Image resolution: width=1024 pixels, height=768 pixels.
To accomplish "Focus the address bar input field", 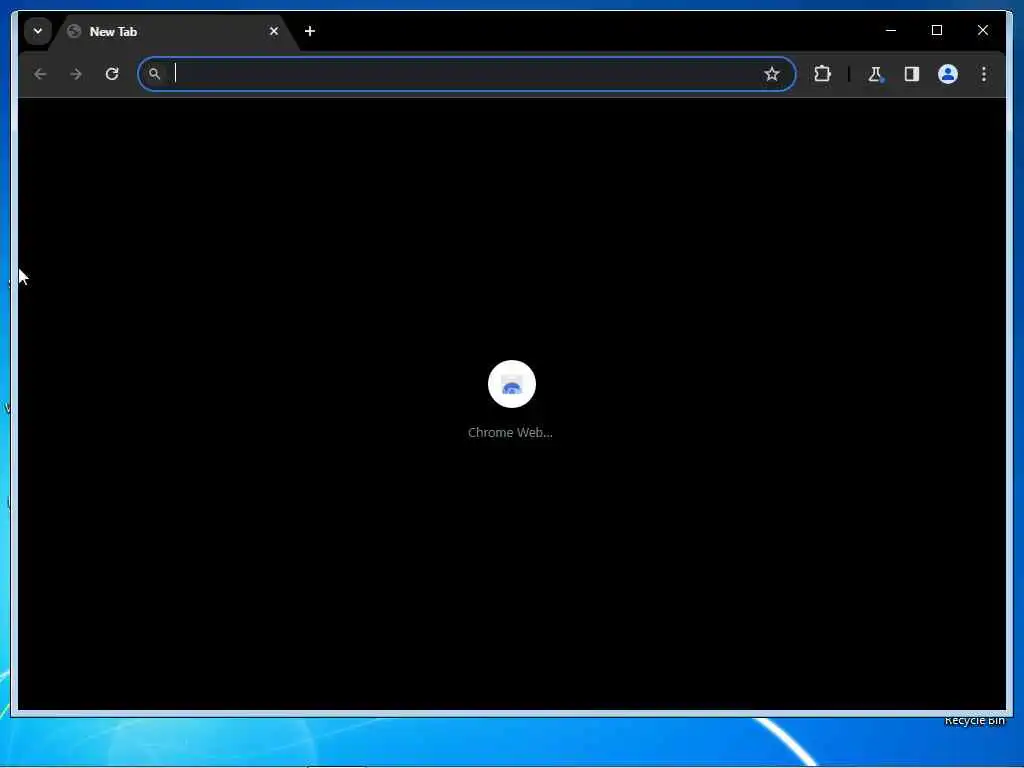I will point(466,74).
